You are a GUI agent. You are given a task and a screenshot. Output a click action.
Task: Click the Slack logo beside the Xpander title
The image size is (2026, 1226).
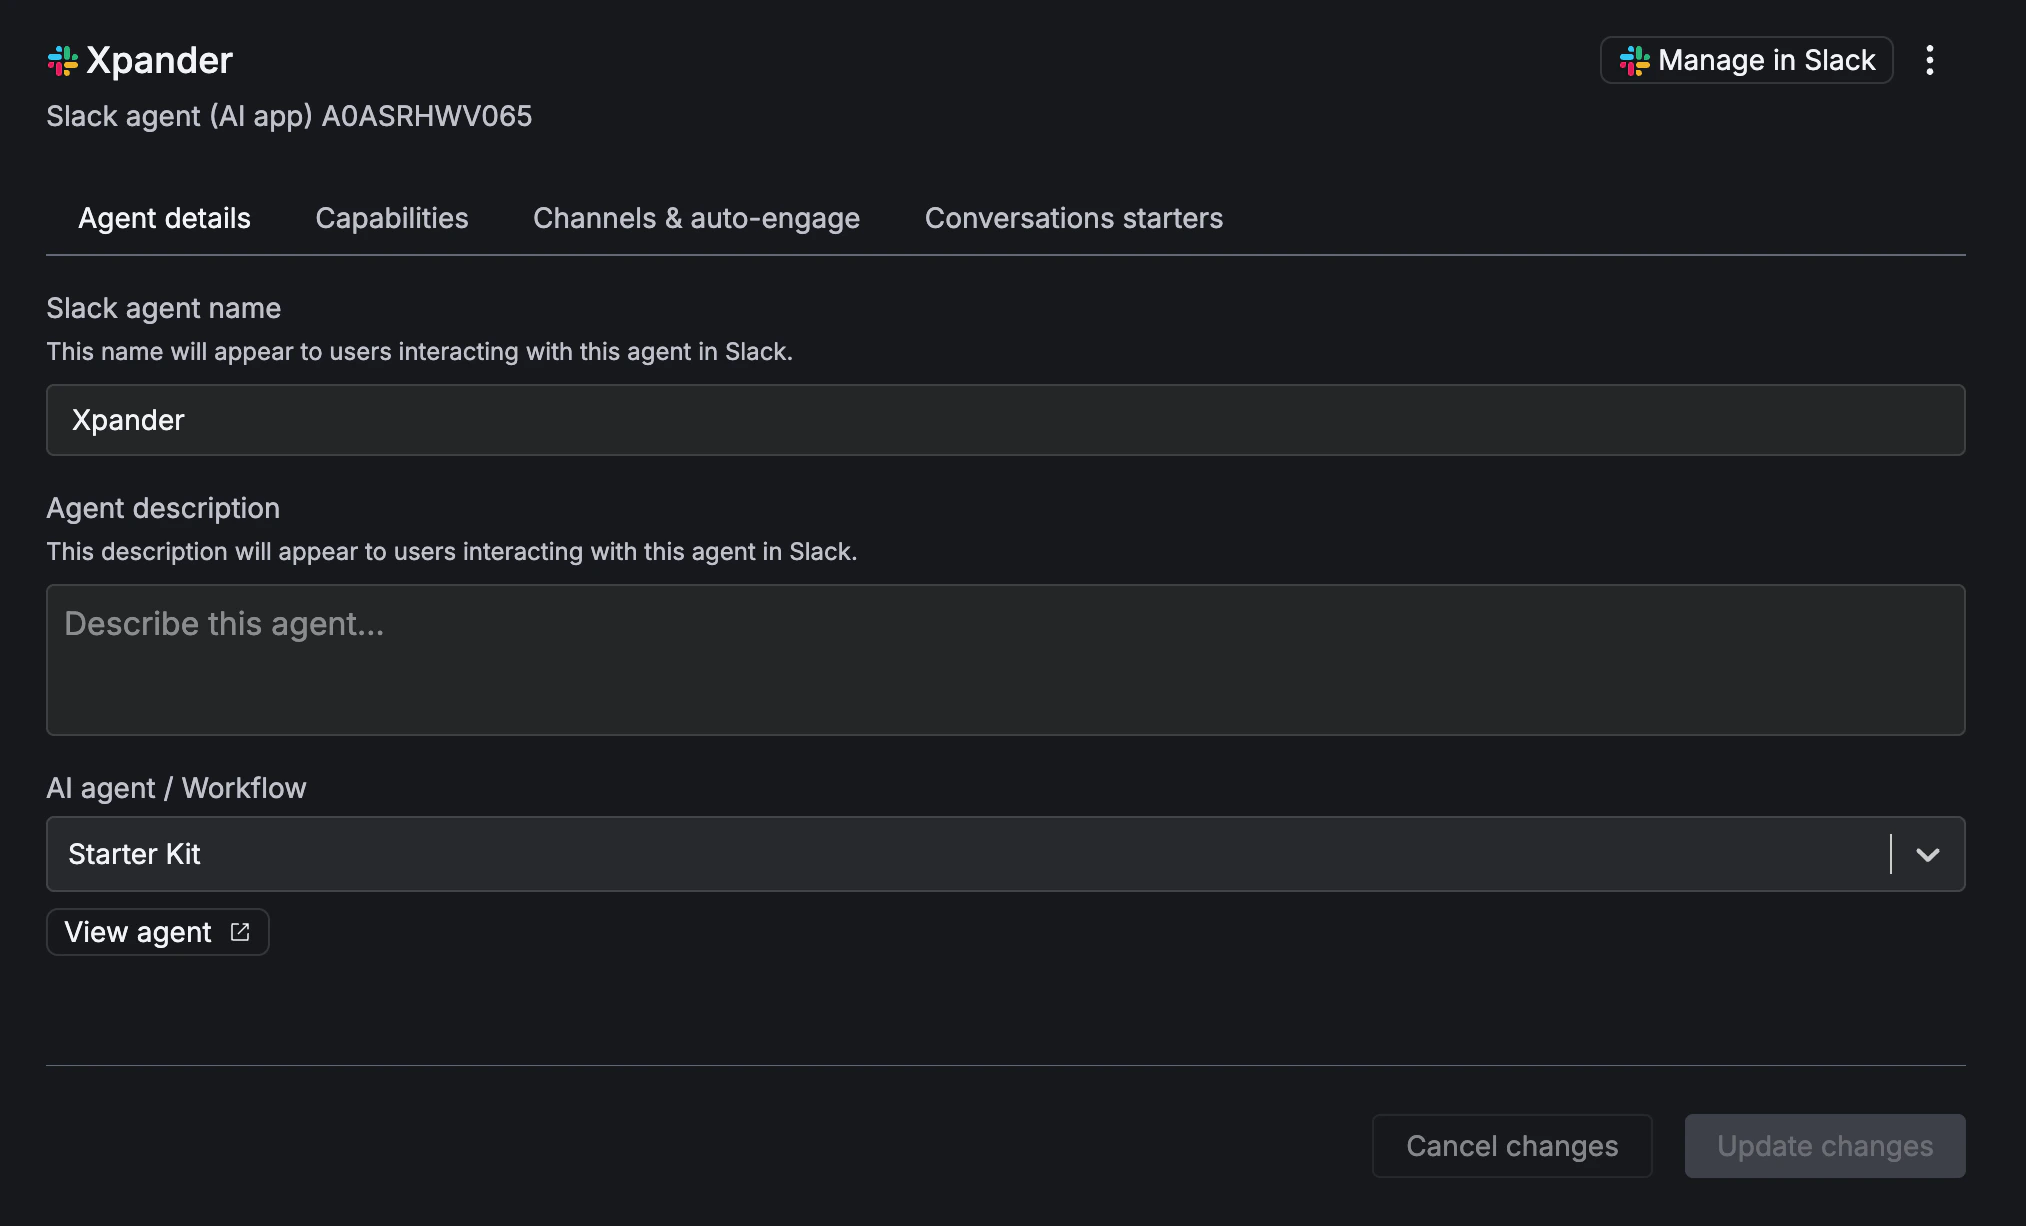tap(62, 60)
